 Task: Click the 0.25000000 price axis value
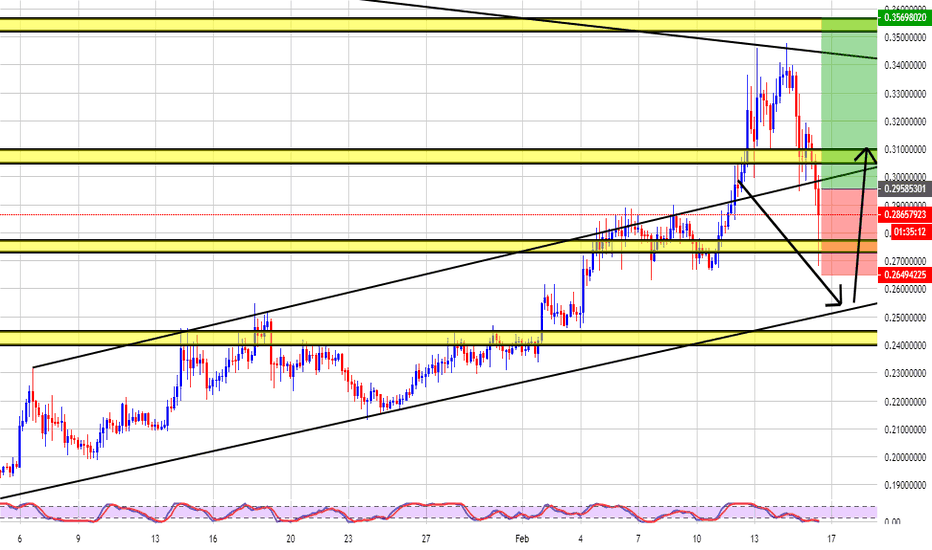coord(905,318)
